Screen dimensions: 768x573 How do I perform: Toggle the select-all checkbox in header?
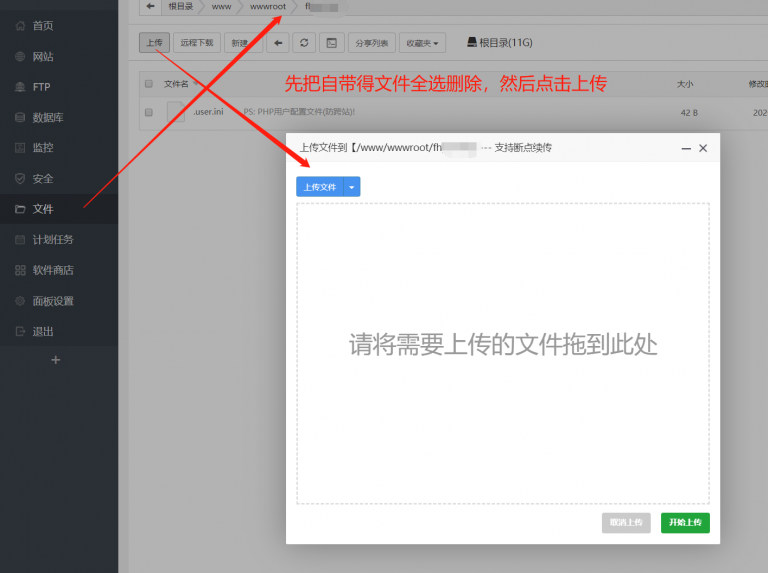click(x=149, y=84)
